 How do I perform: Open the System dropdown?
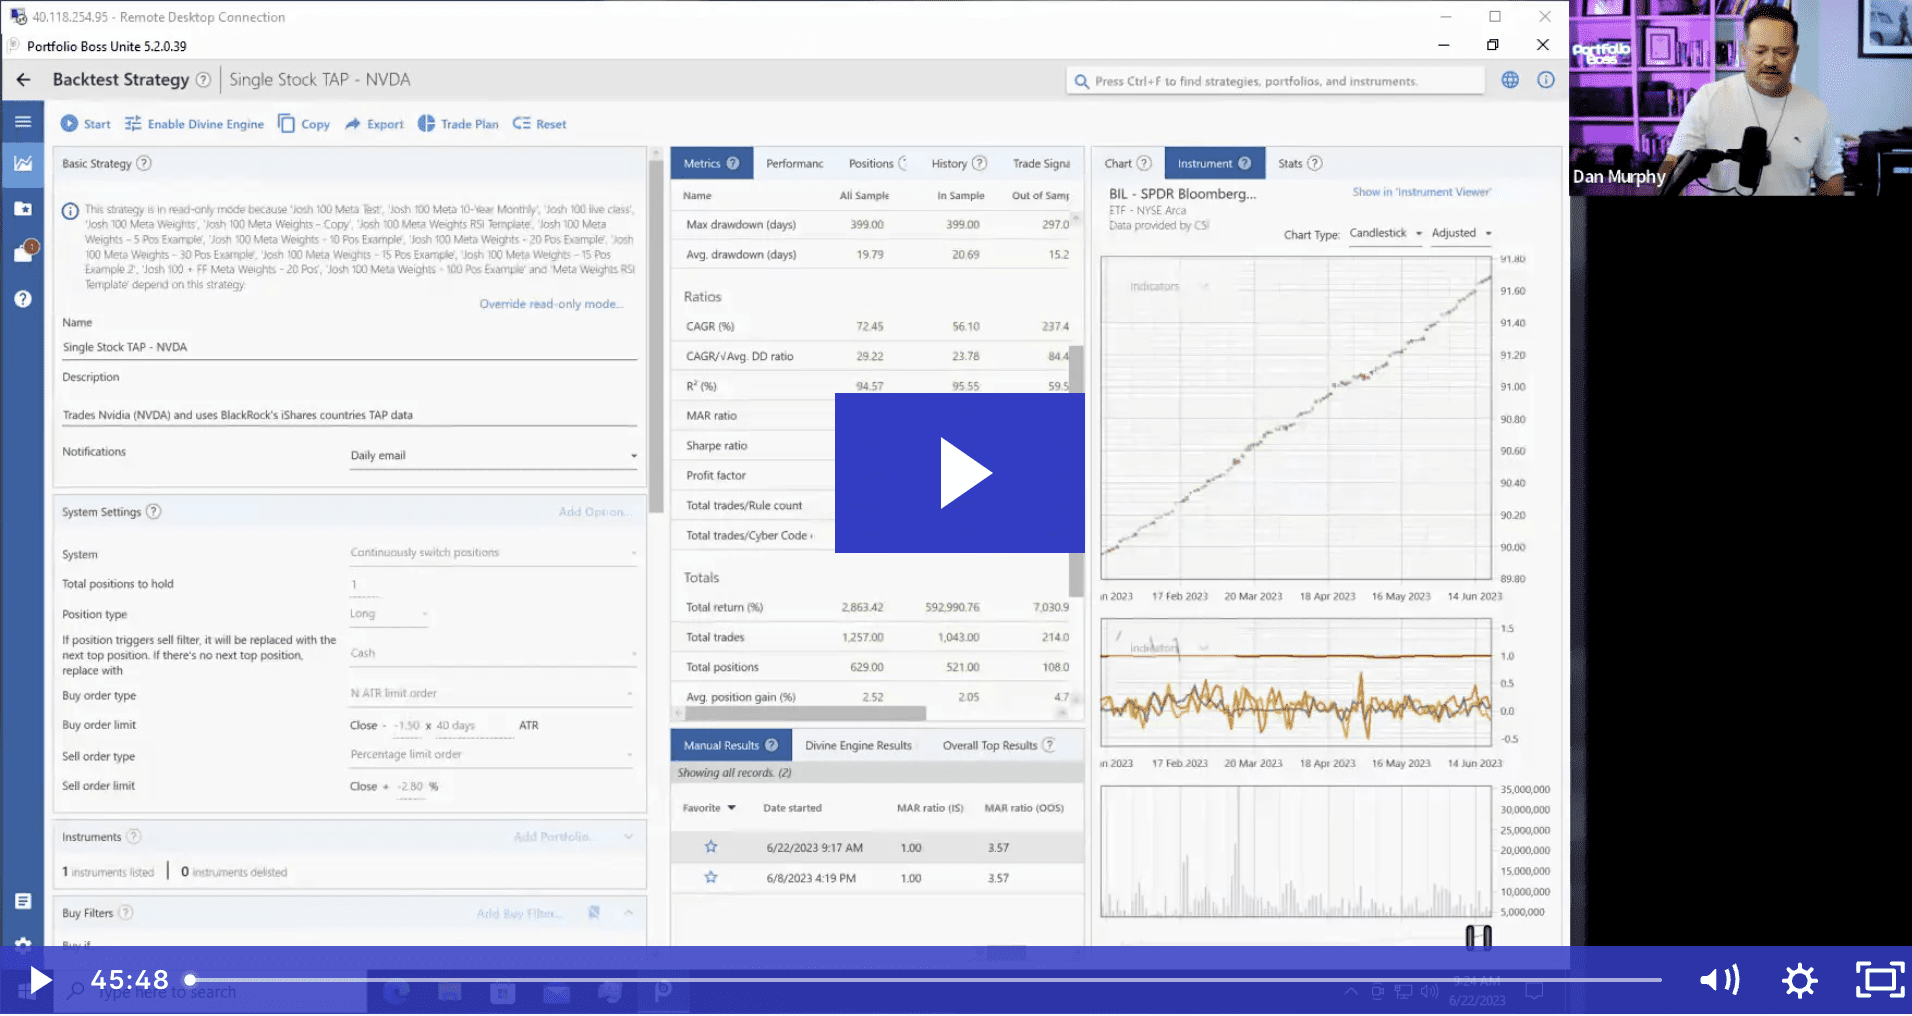(493, 553)
